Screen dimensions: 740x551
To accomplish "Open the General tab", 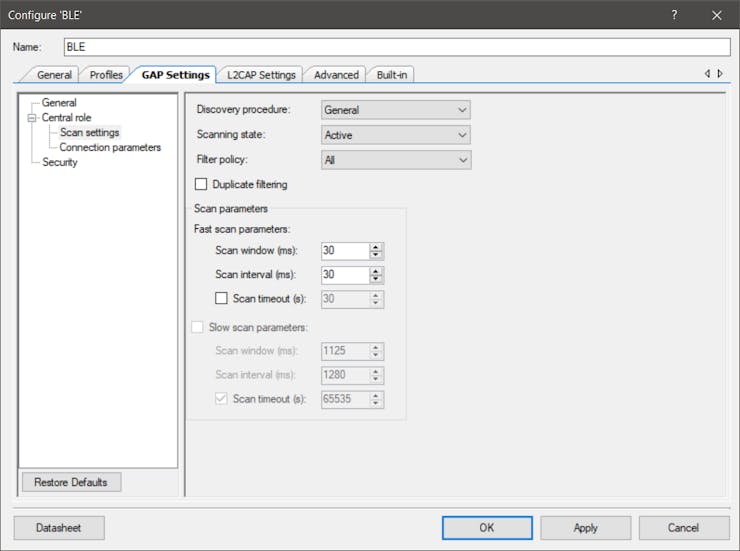I will [x=54, y=75].
